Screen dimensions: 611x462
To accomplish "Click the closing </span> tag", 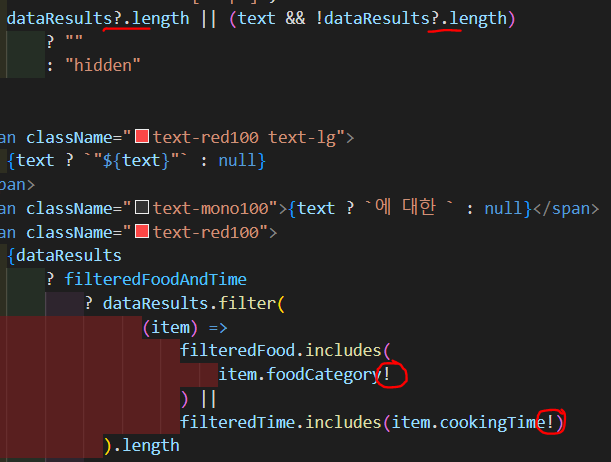I will coord(566,208).
